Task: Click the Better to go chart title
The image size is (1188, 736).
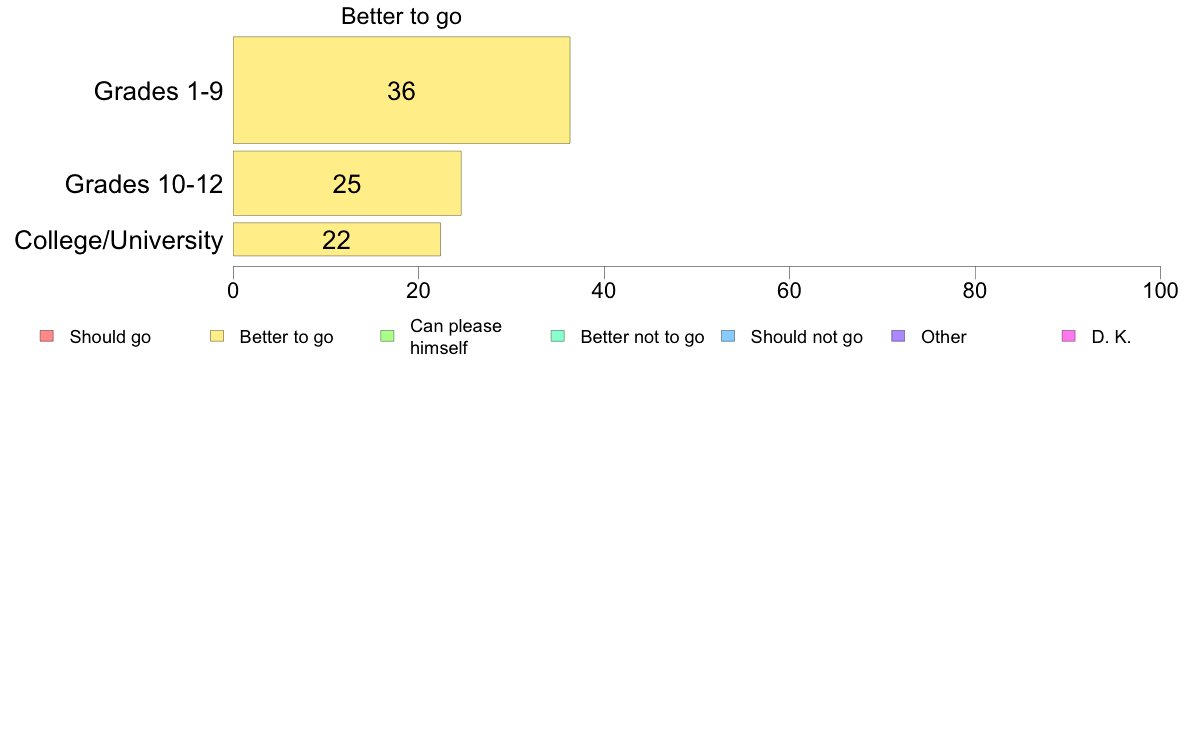Action: (x=402, y=16)
